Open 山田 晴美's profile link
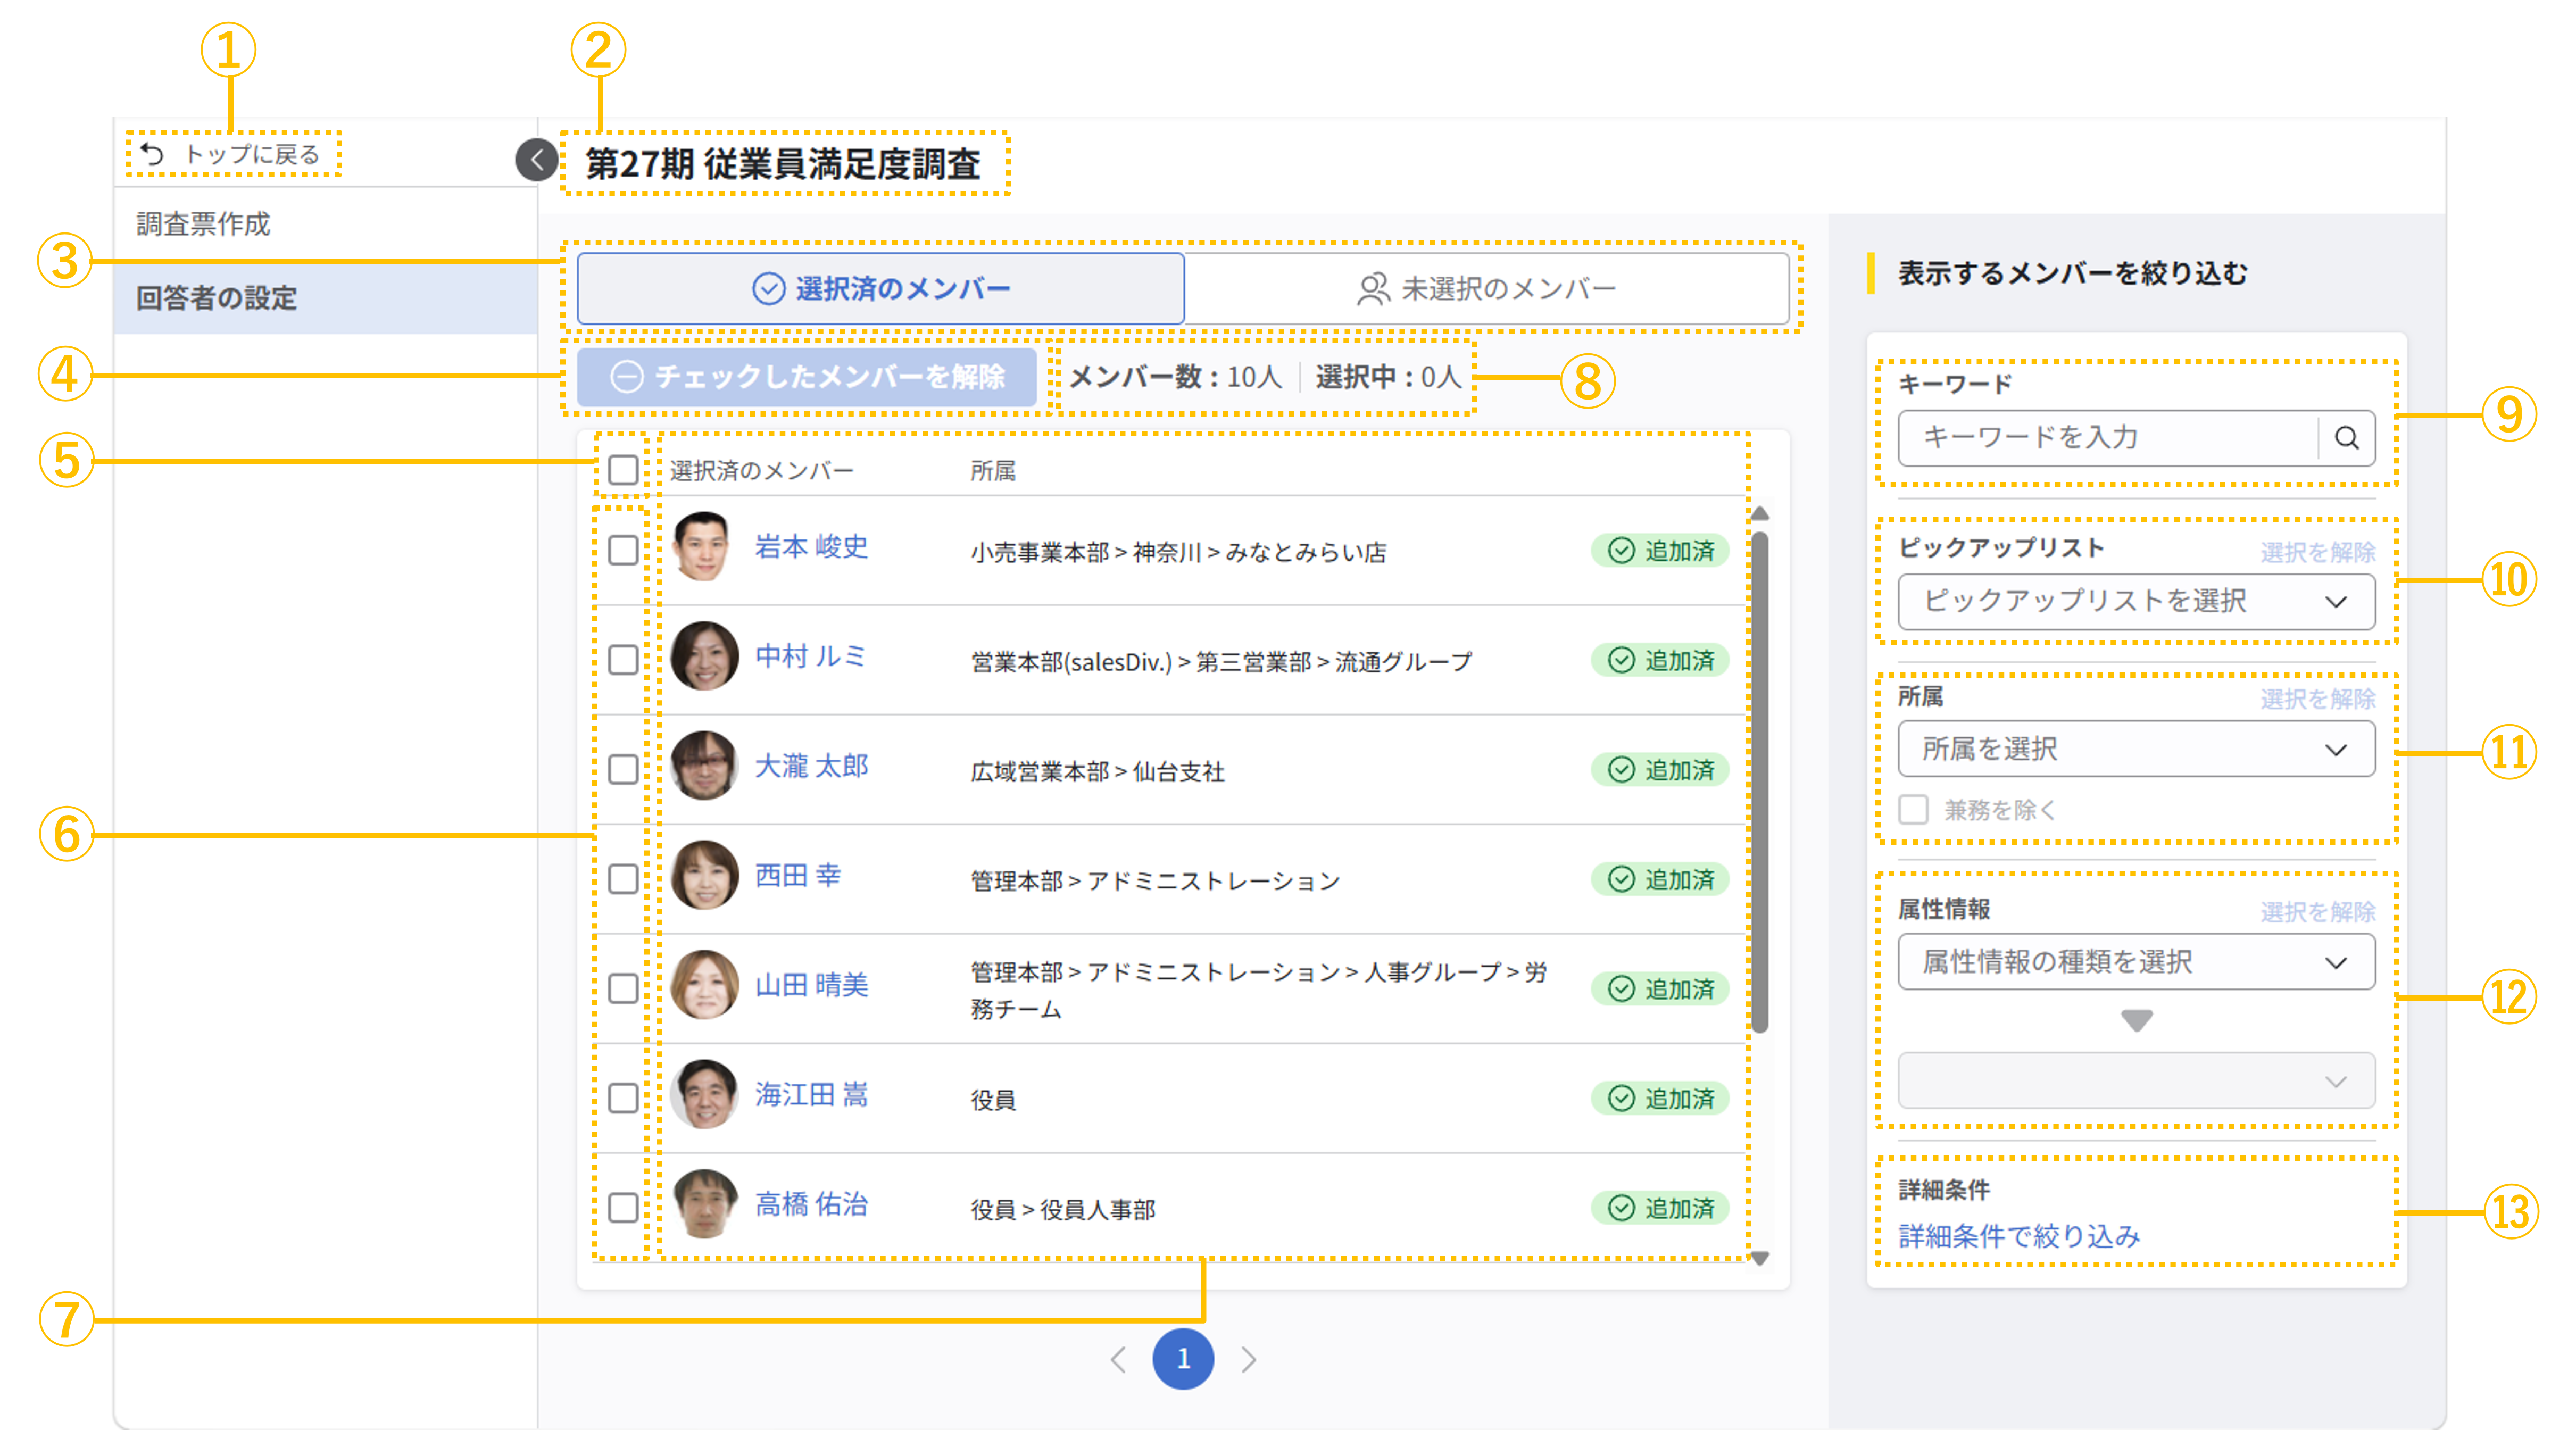2576x1430 pixels. pos(811,985)
